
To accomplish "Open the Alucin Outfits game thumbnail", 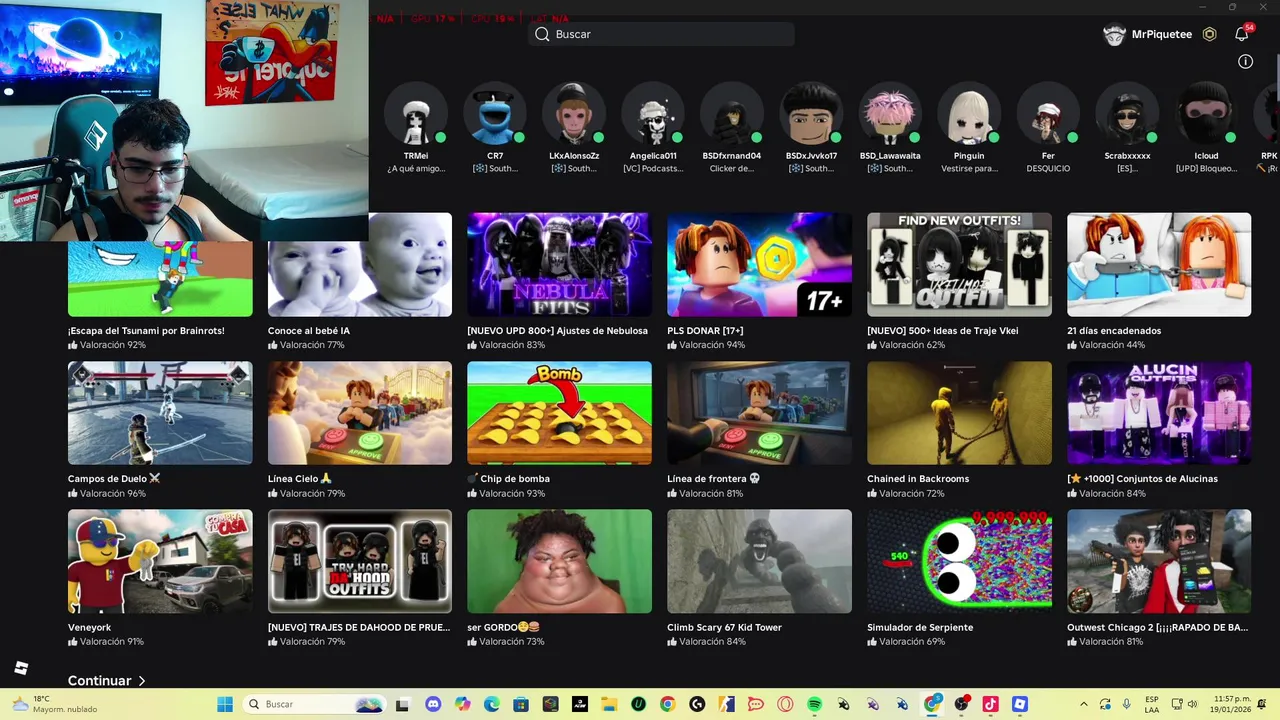I will click(1159, 413).
